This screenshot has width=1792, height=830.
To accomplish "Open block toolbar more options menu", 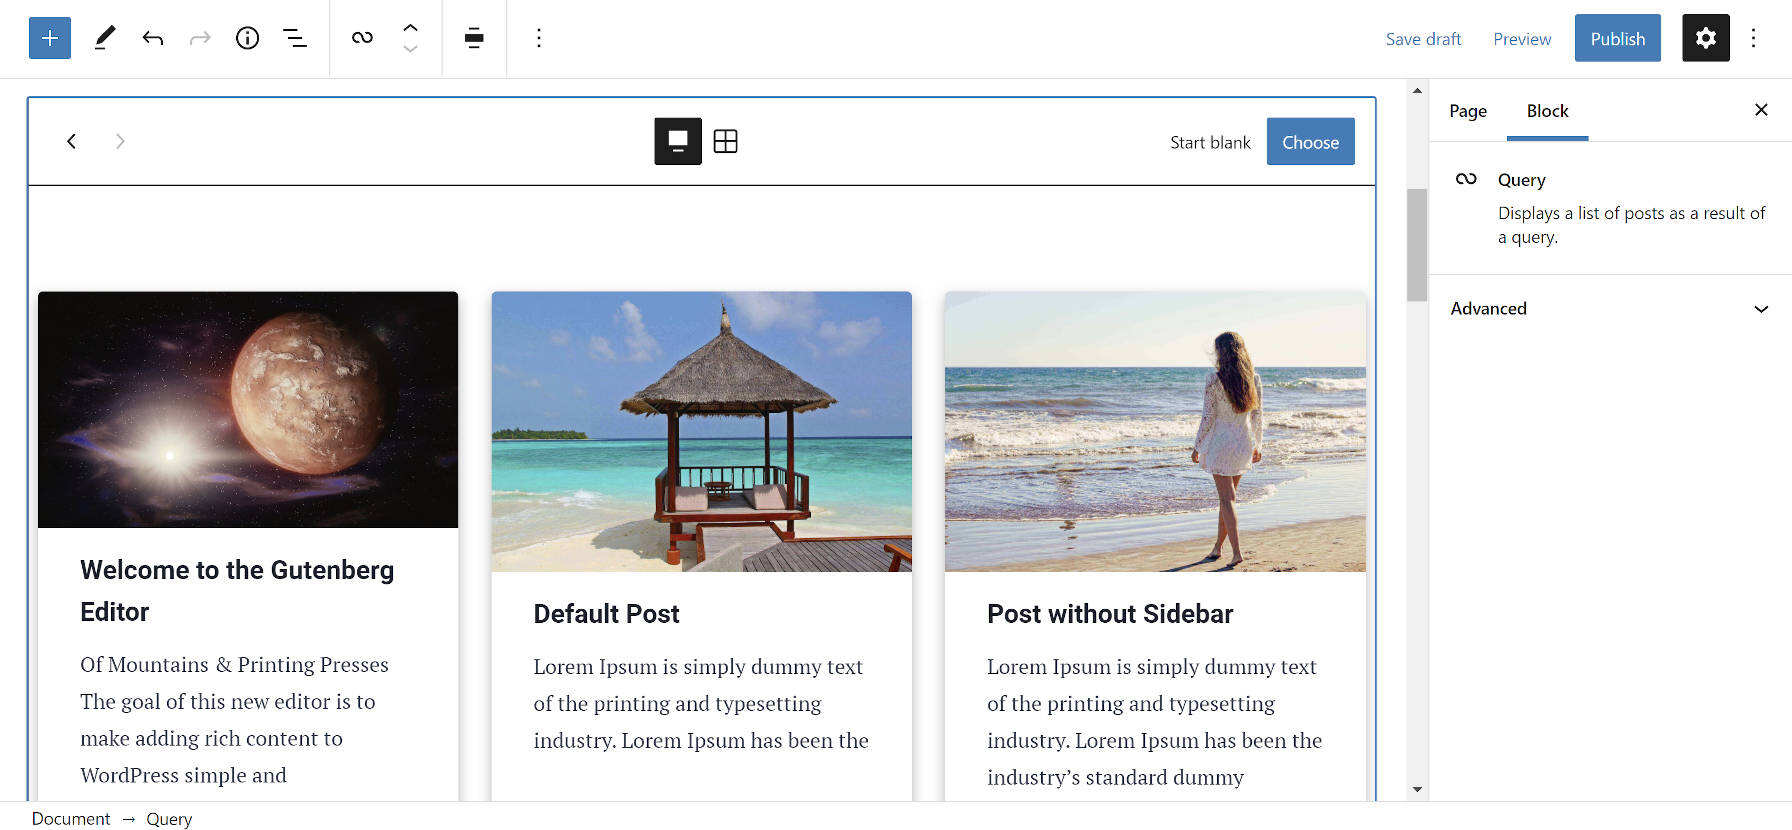I will pyautogui.click(x=539, y=38).
